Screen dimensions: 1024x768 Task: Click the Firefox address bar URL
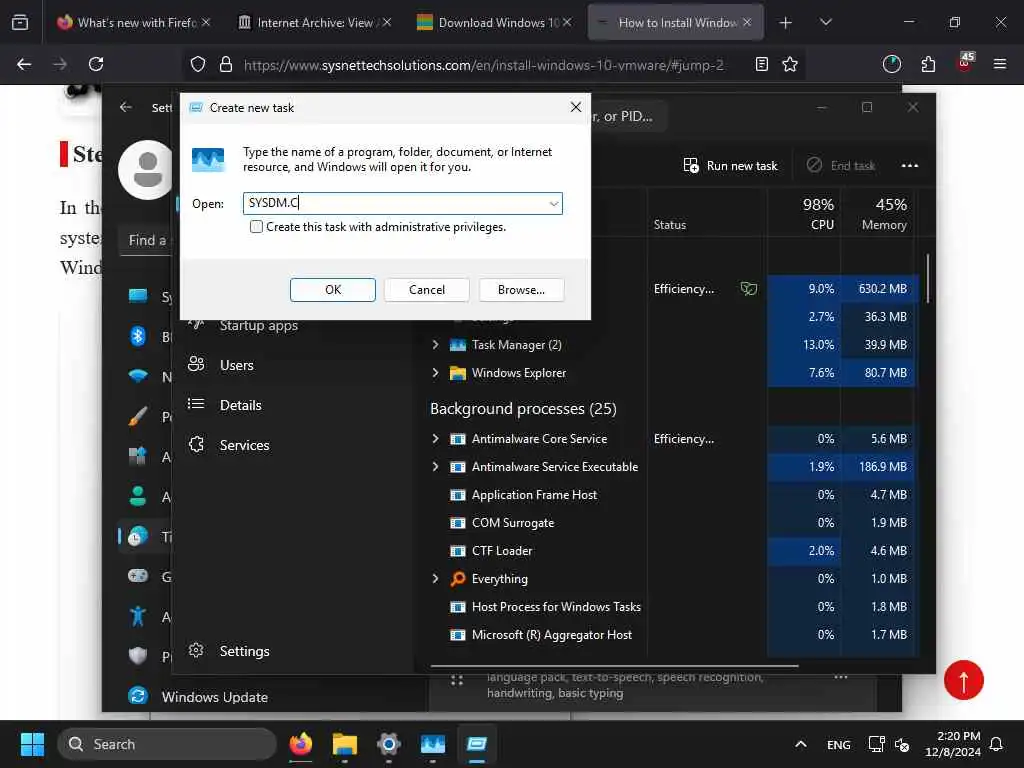pos(483,65)
